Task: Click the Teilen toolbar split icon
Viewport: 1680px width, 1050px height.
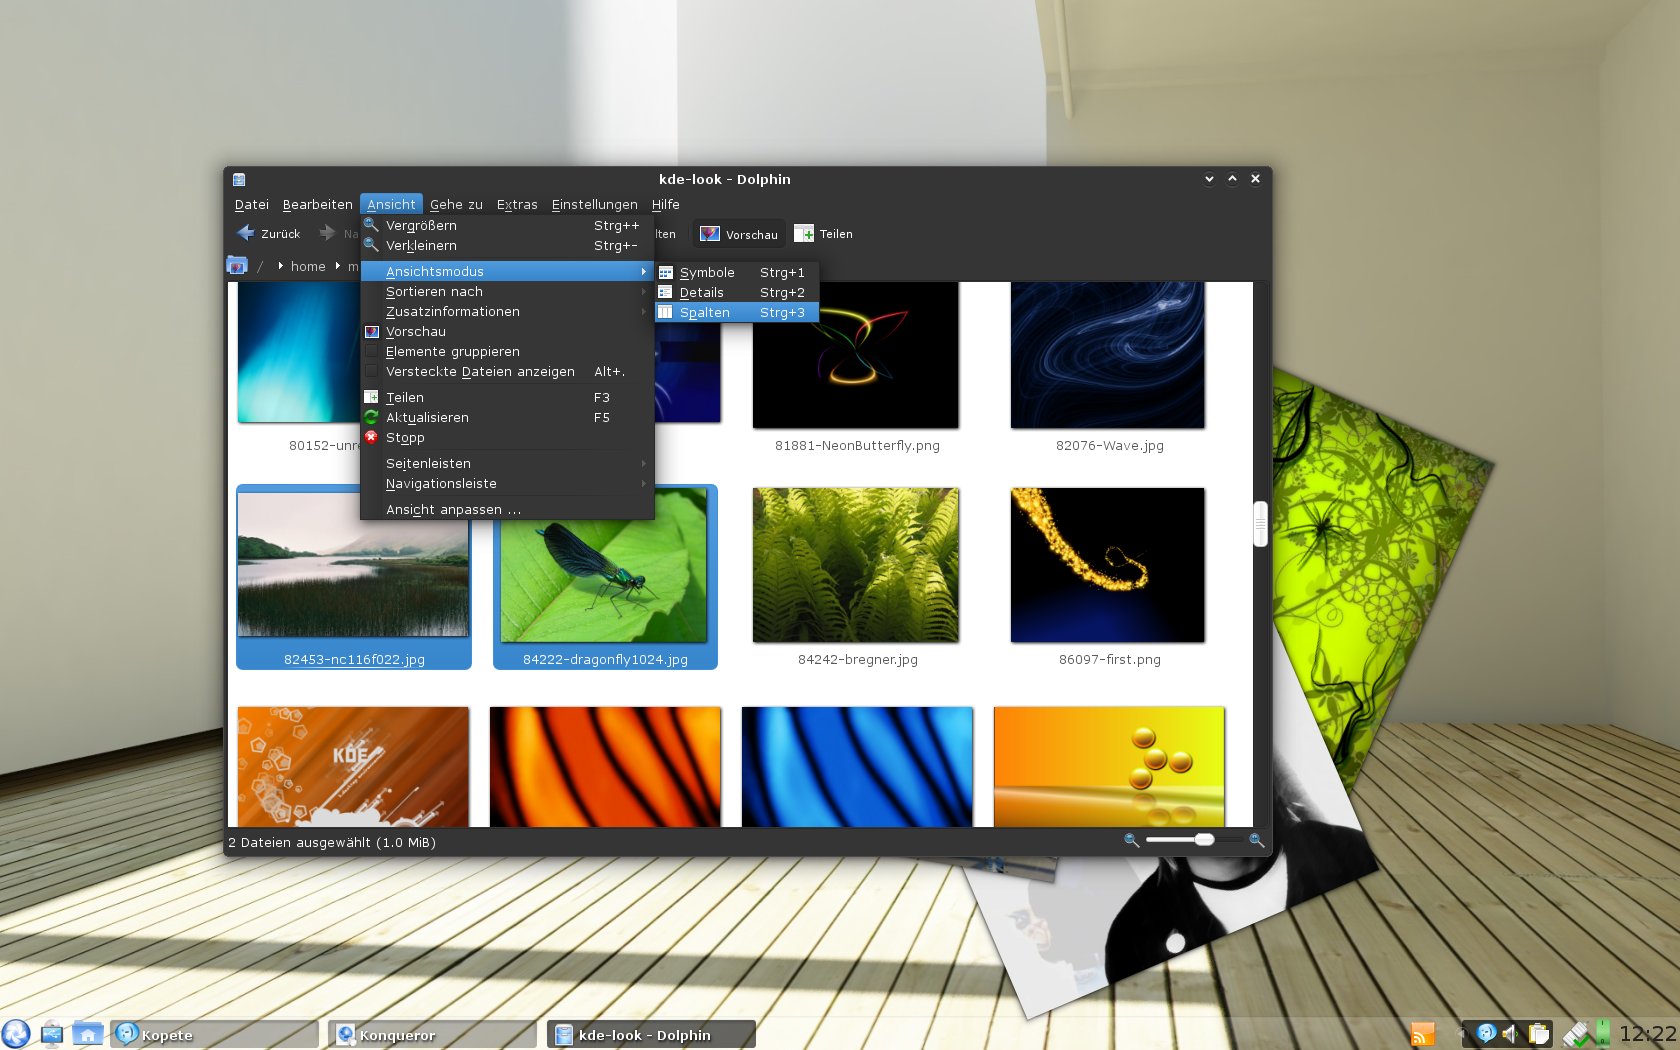Action: tap(804, 234)
